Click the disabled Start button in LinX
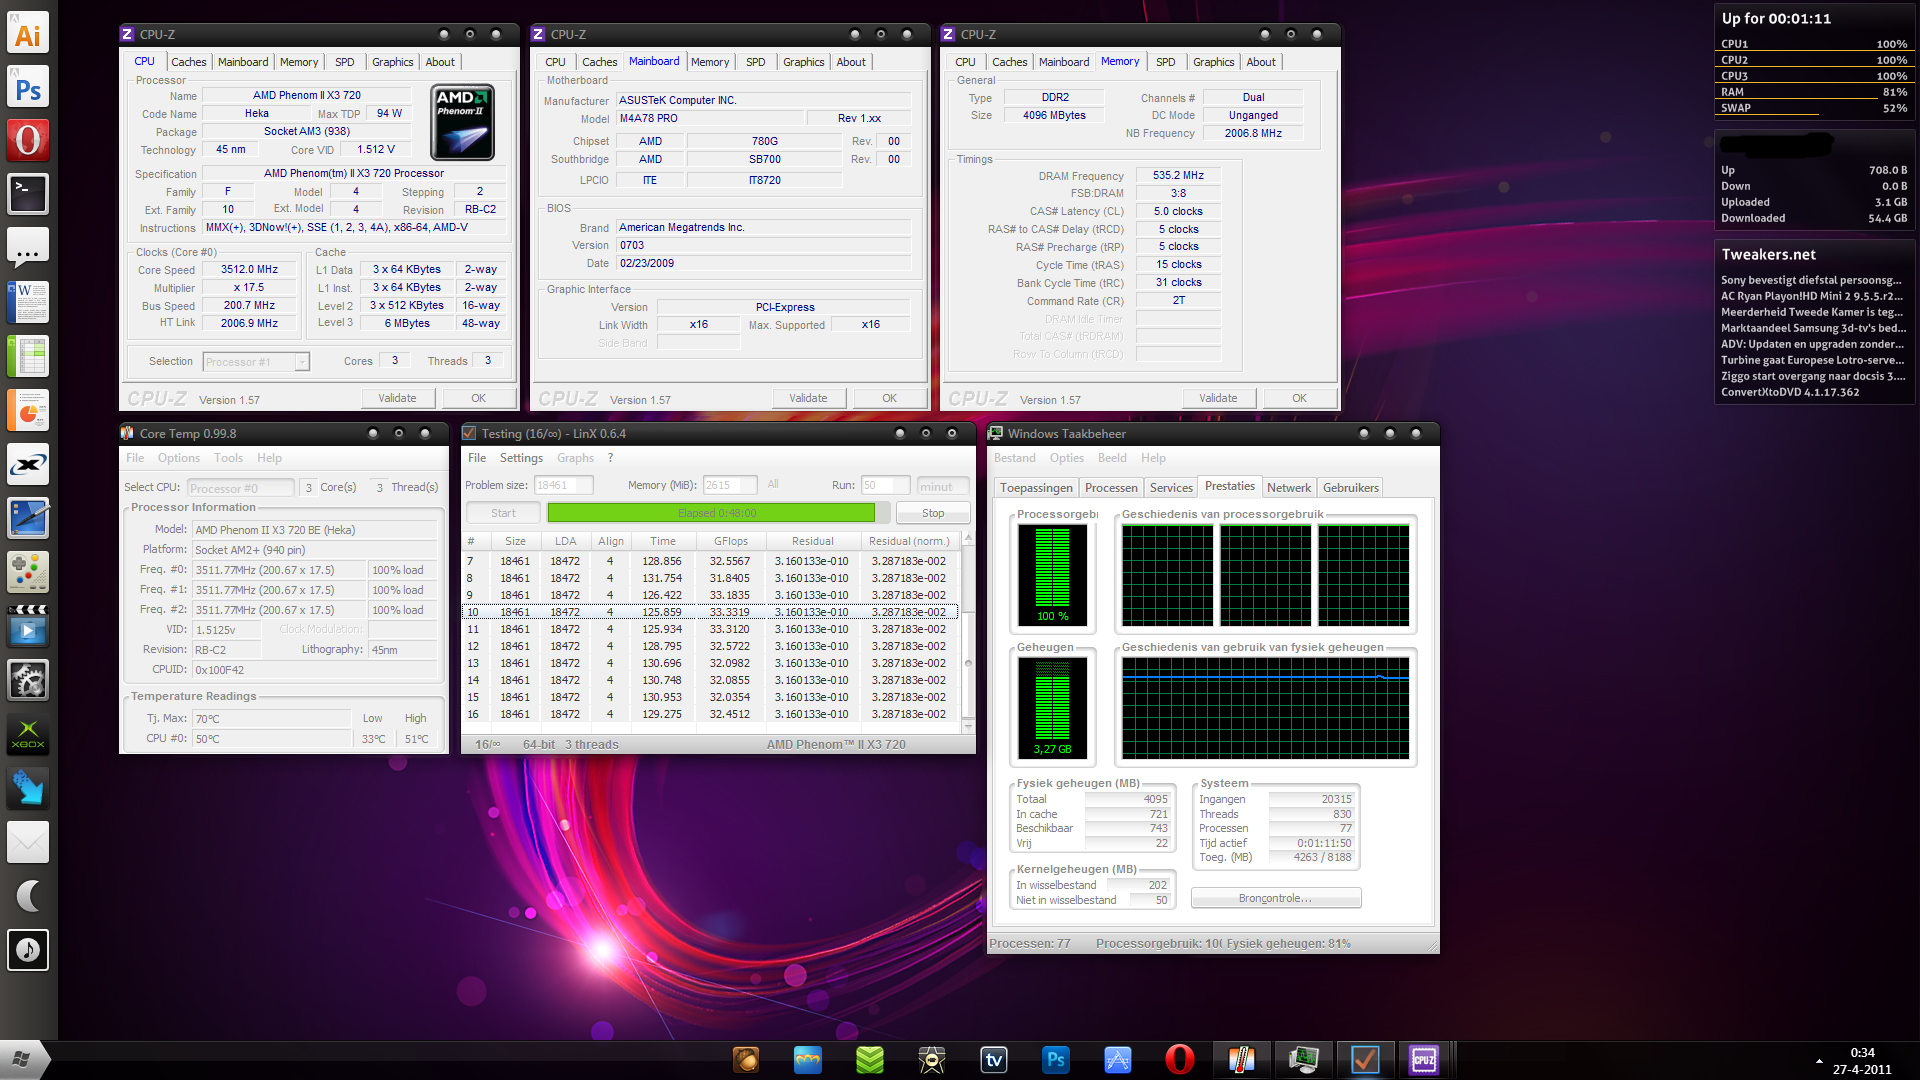 click(503, 513)
